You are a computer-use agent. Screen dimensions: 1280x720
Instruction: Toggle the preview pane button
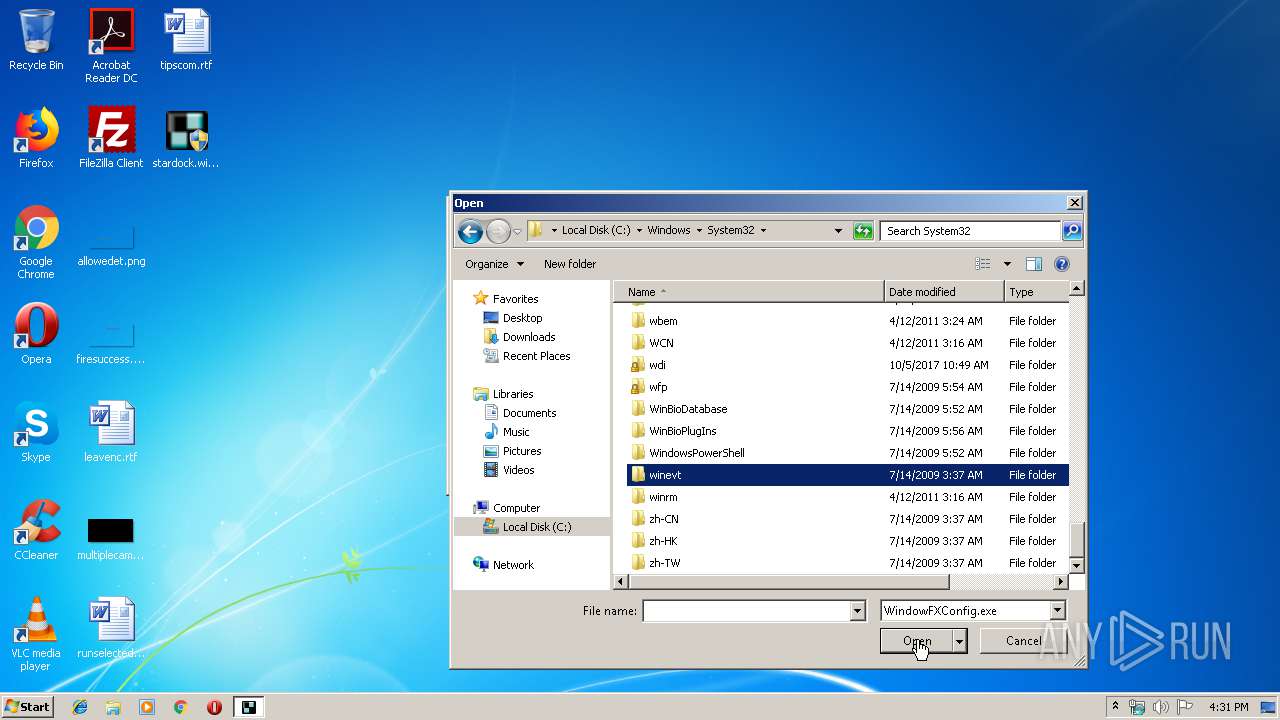pos(1034,264)
